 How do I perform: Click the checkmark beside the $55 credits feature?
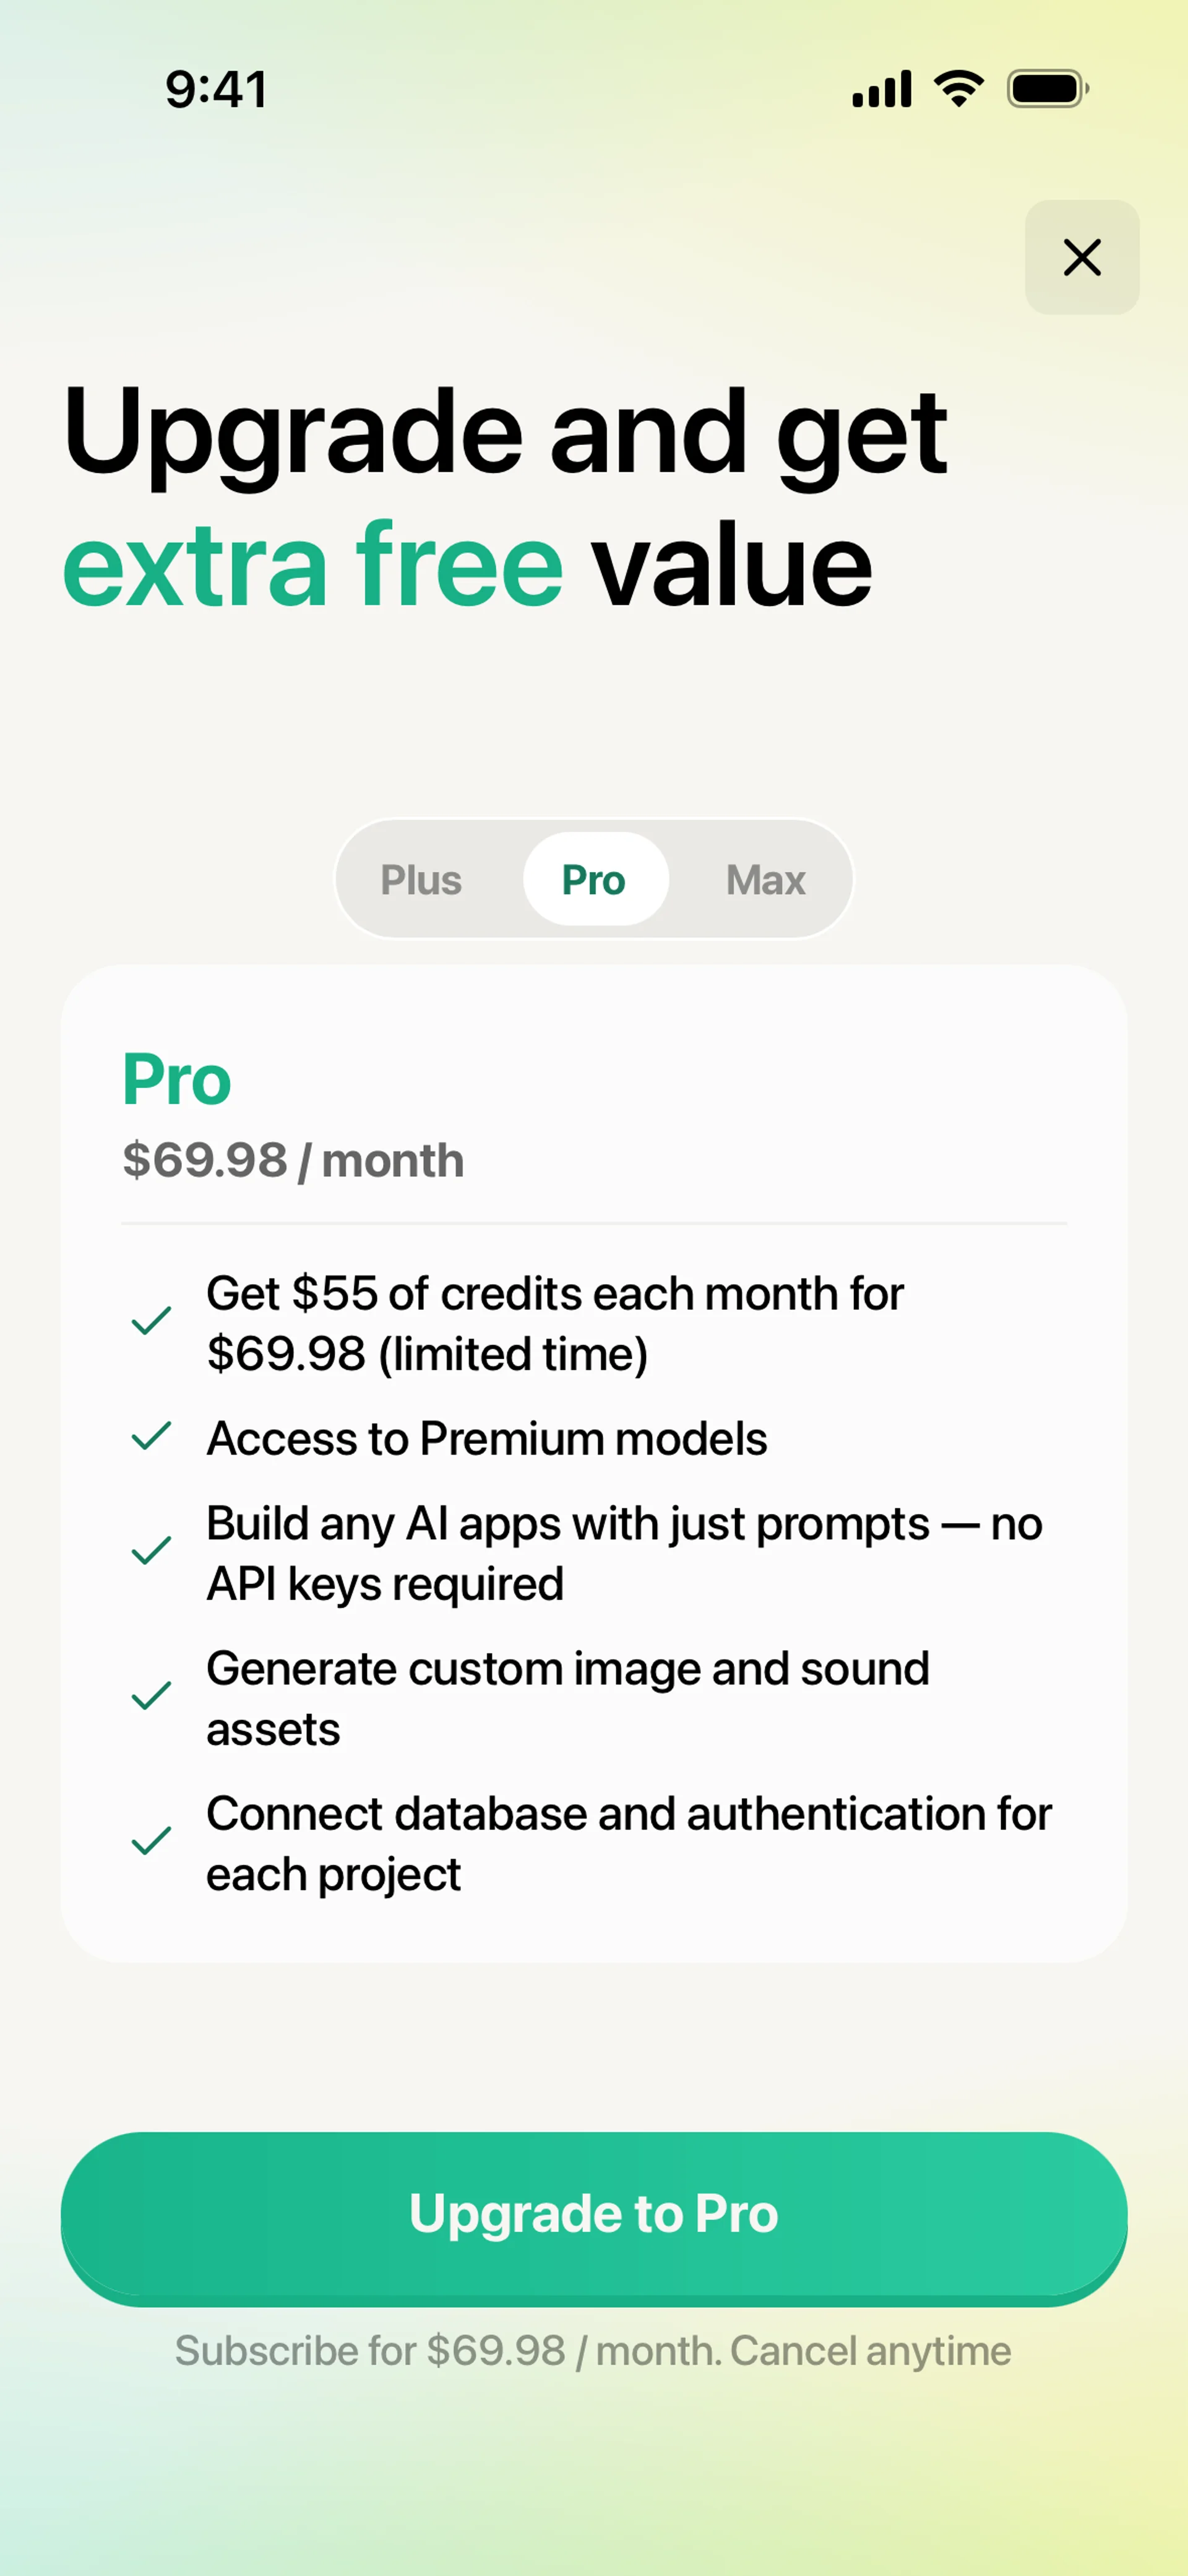151,1321
